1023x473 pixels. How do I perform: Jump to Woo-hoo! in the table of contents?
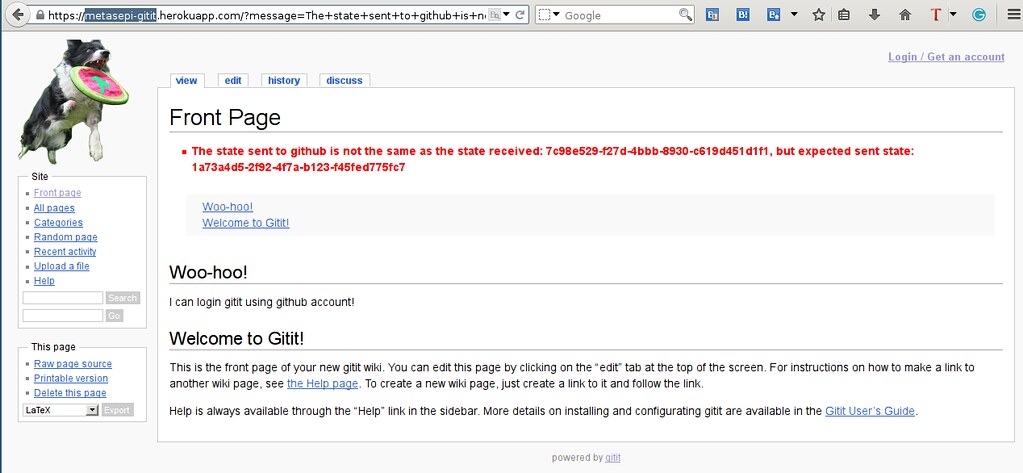(228, 207)
